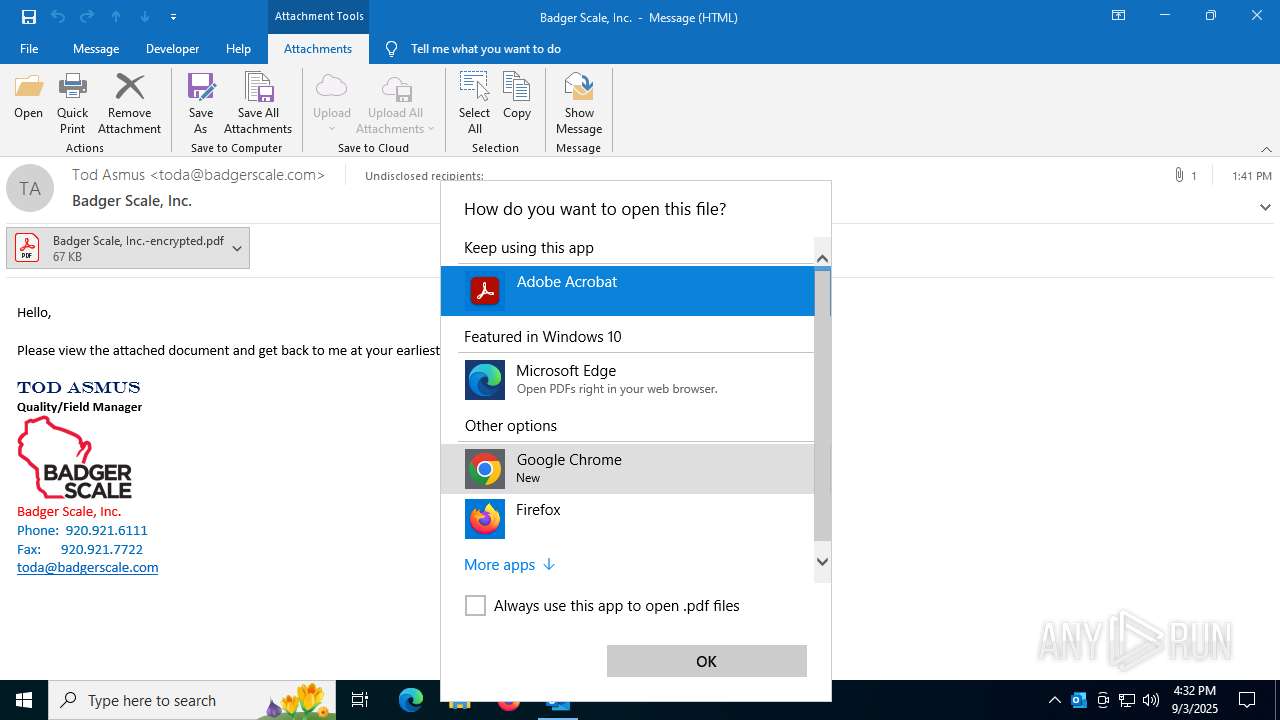Click the OK button in dialog

[706, 661]
